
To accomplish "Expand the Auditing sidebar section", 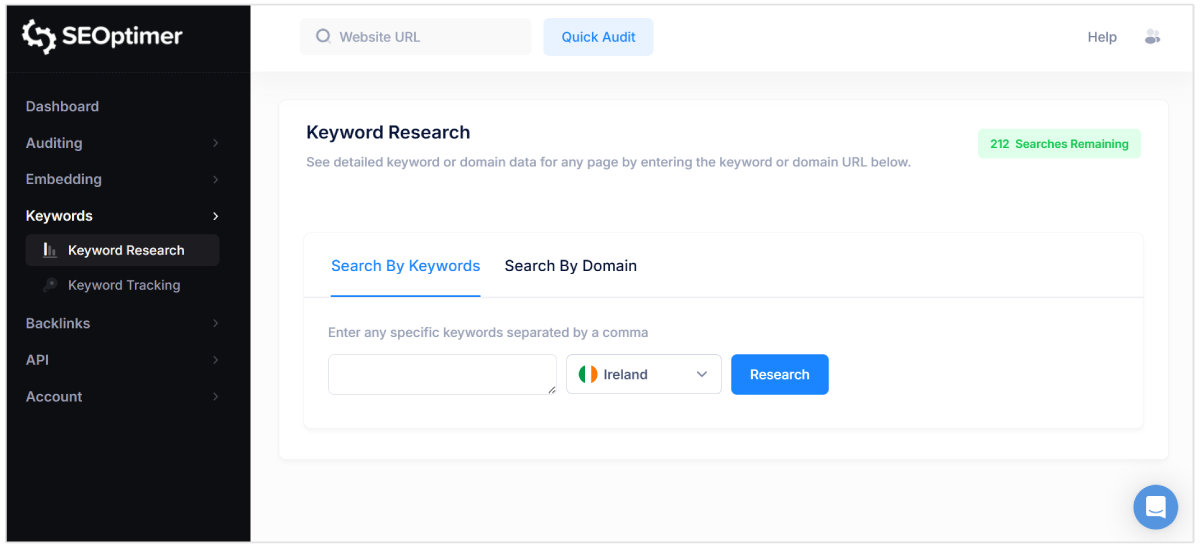I will (x=122, y=143).
